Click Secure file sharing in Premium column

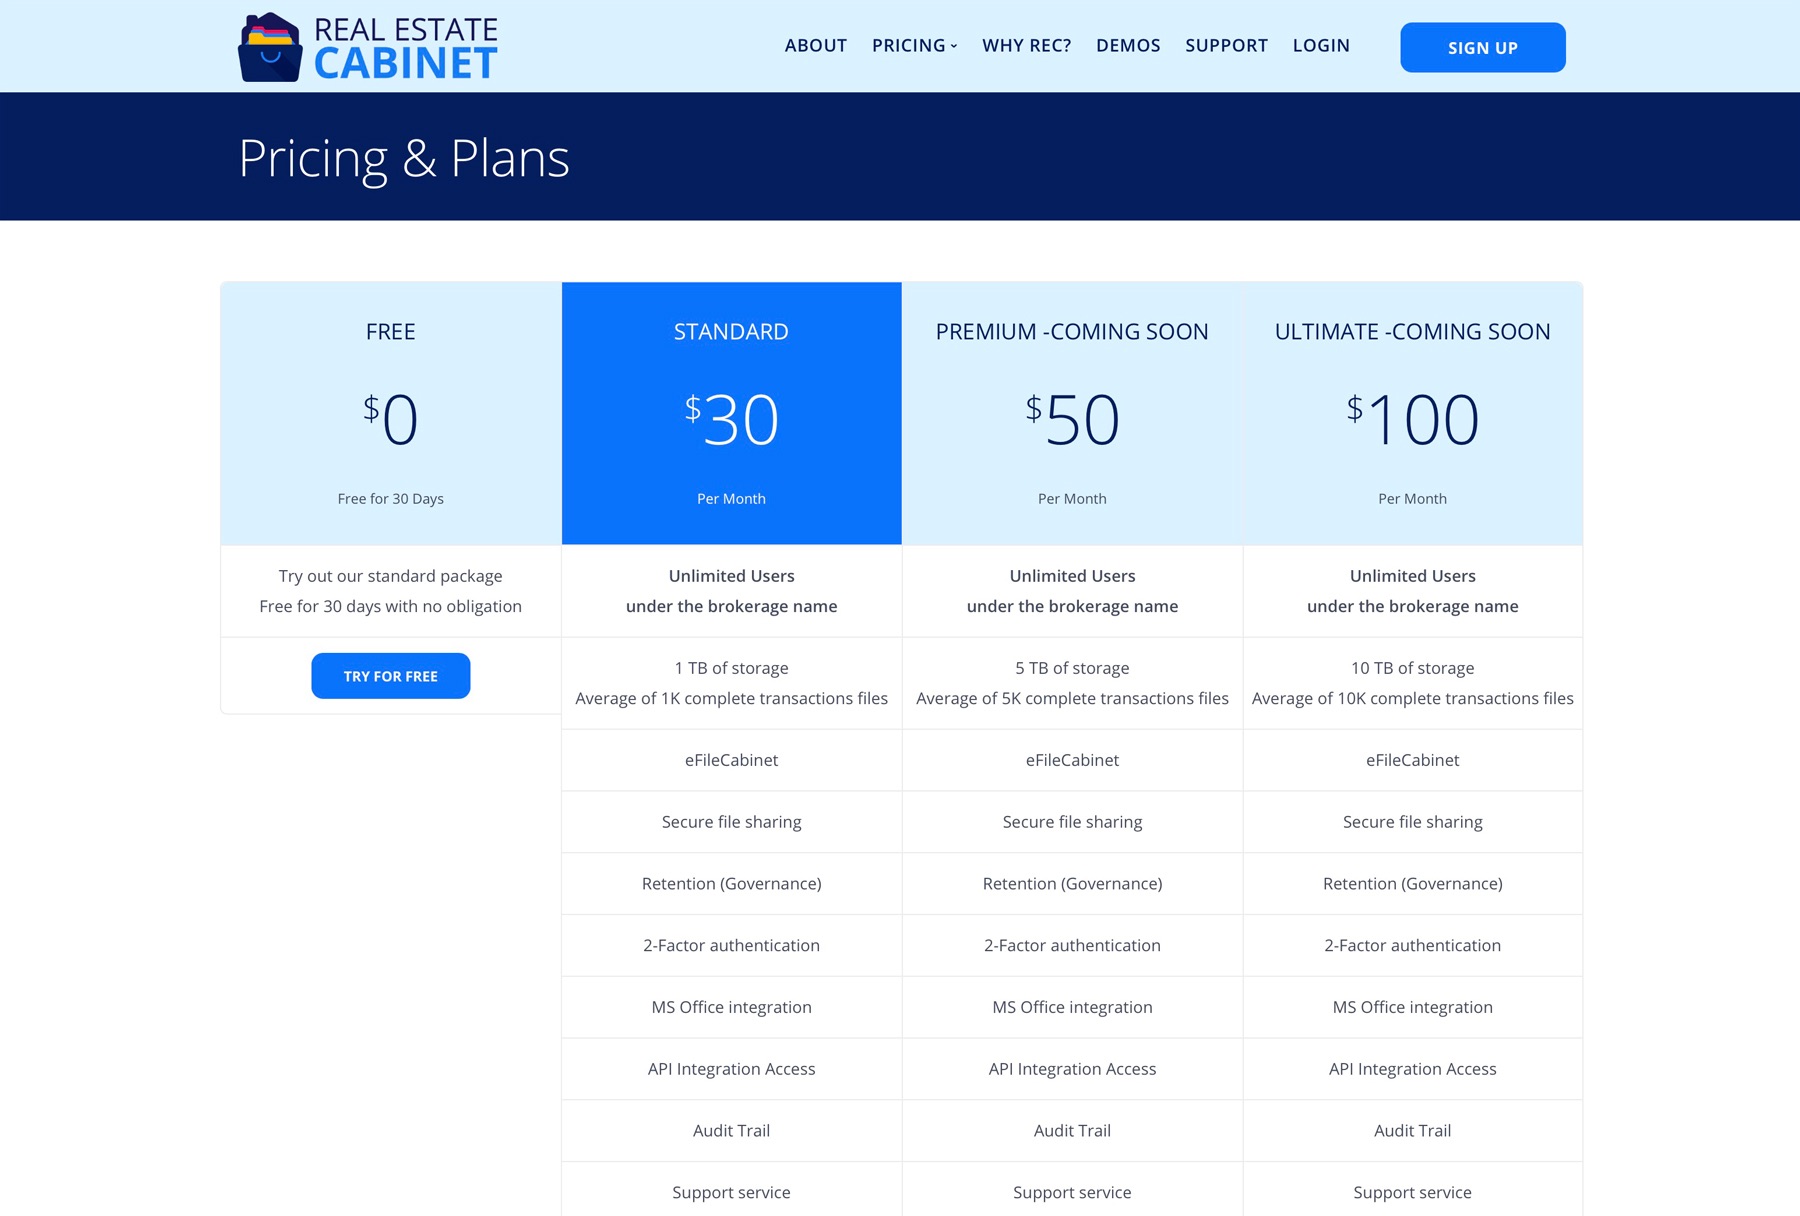(x=1071, y=821)
